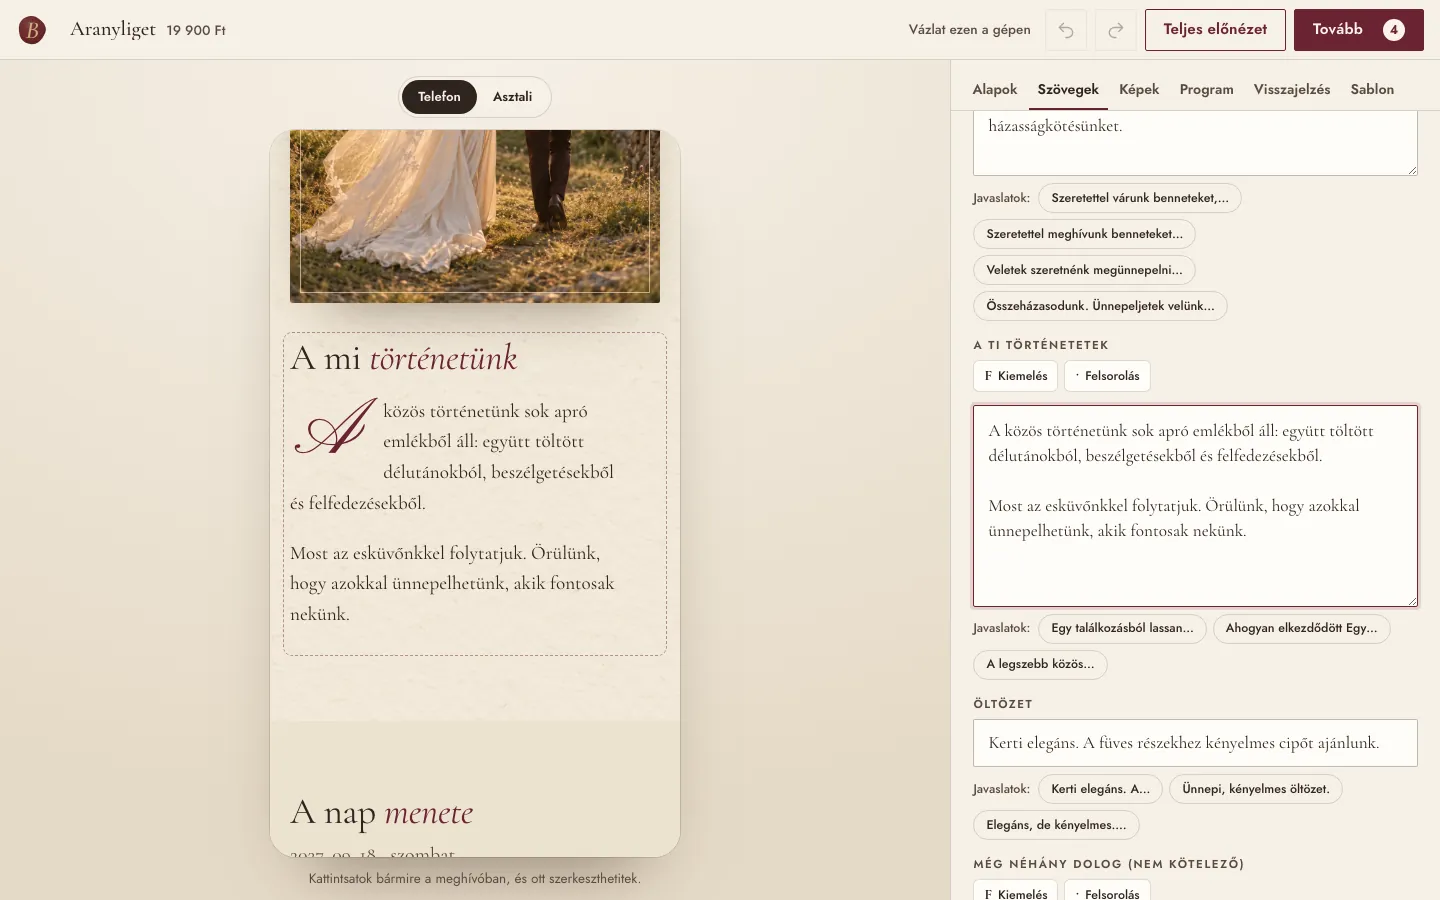This screenshot has width=1440, height=900.
Task: Click the Tovább button
Action: tap(1359, 30)
